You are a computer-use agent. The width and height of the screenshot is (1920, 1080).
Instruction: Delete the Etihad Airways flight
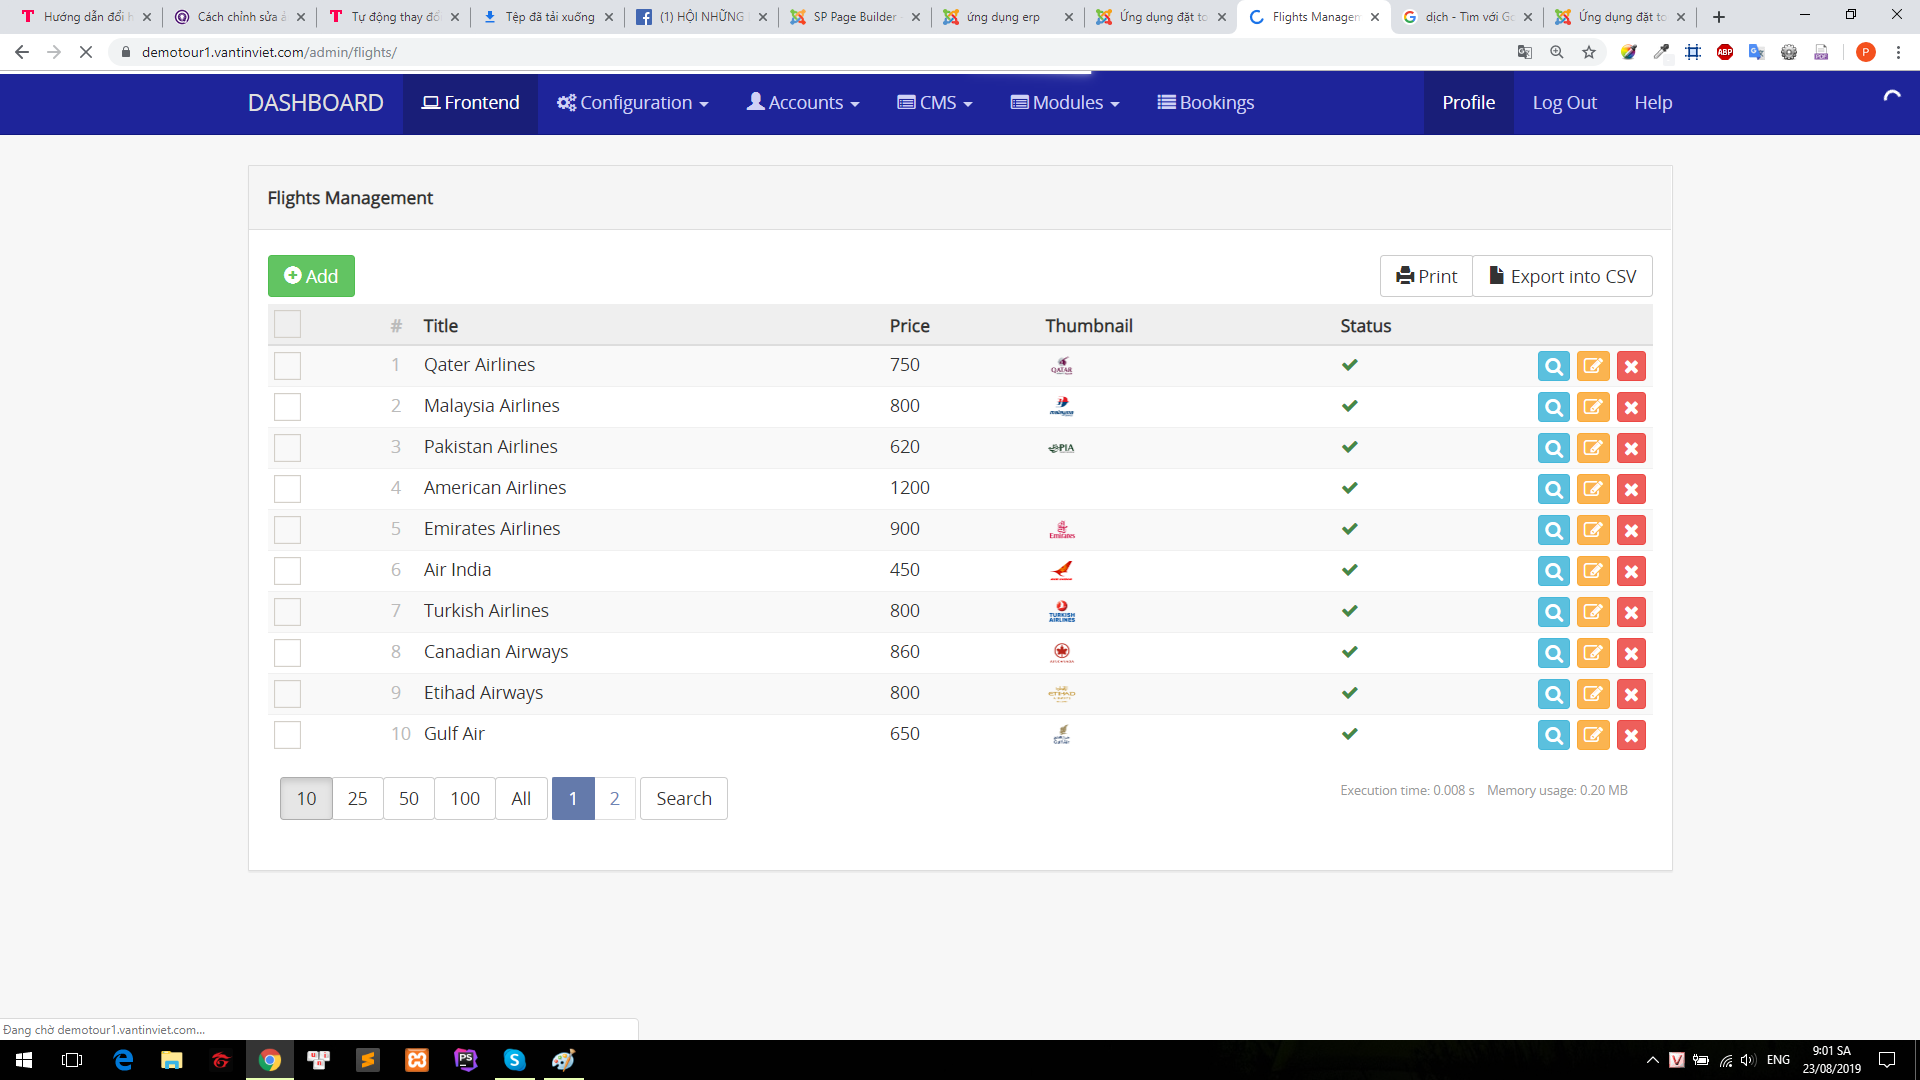coord(1631,694)
